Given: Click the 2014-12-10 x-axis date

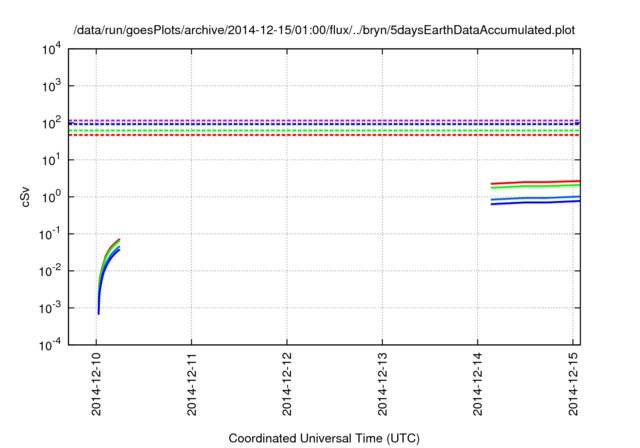Looking at the screenshot, I should tap(96, 384).
